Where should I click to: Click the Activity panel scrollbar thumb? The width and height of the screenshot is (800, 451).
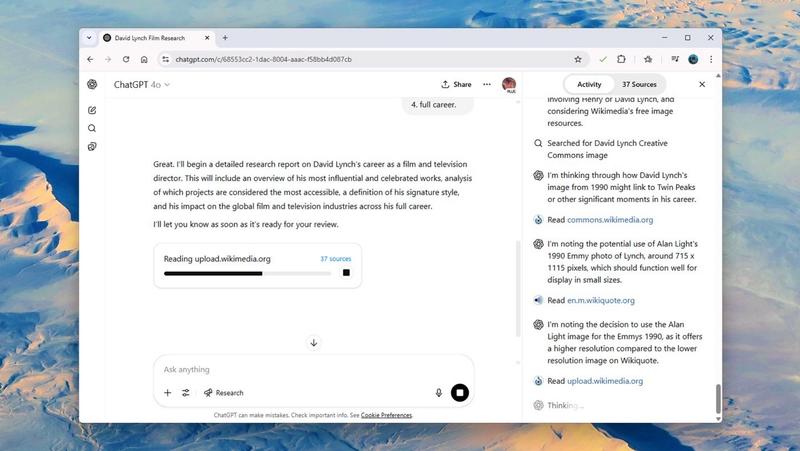pyautogui.click(x=718, y=398)
